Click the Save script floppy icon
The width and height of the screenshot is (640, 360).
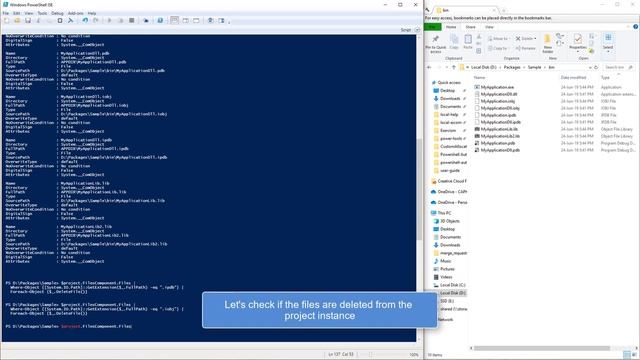pyautogui.click(x=28, y=20)
